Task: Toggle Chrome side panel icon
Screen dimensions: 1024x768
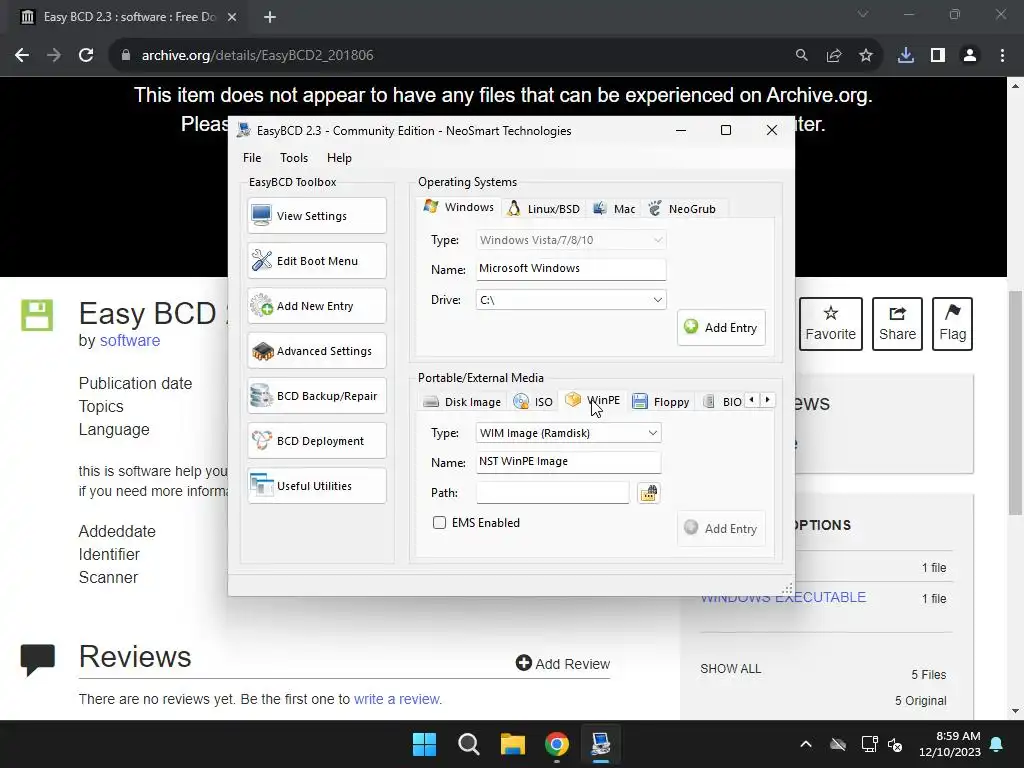Action: coord(938,56)
